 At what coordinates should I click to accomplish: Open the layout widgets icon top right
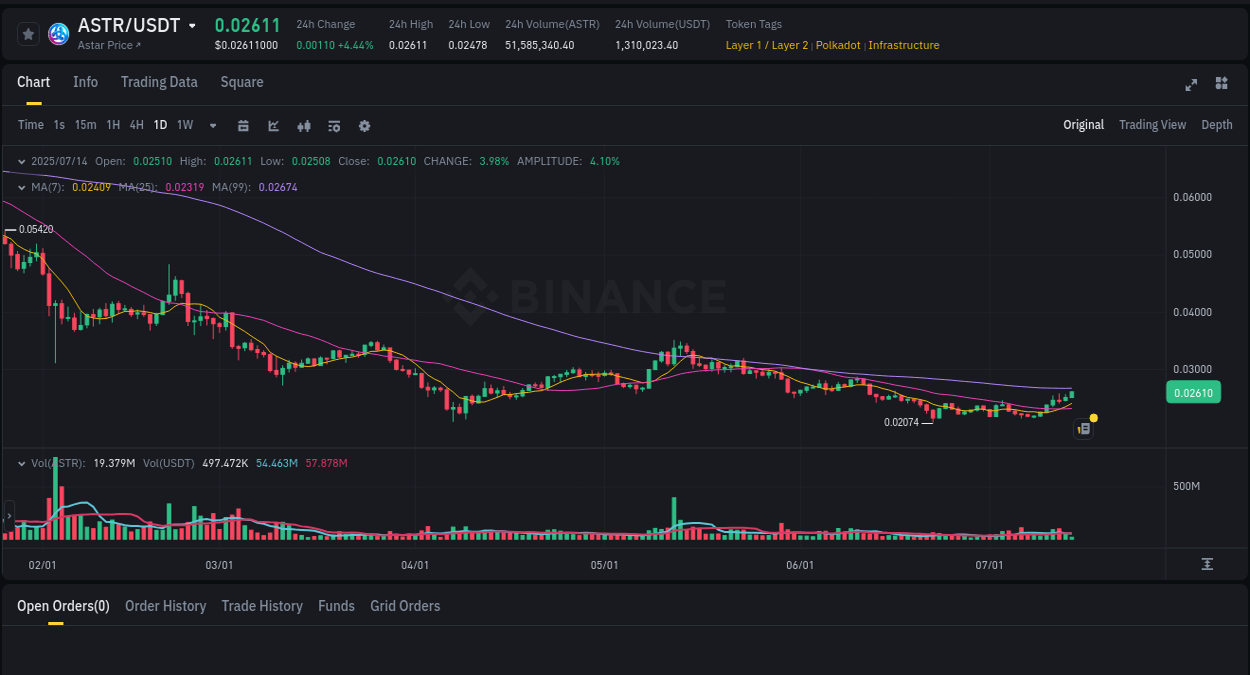pos(1221,85)
